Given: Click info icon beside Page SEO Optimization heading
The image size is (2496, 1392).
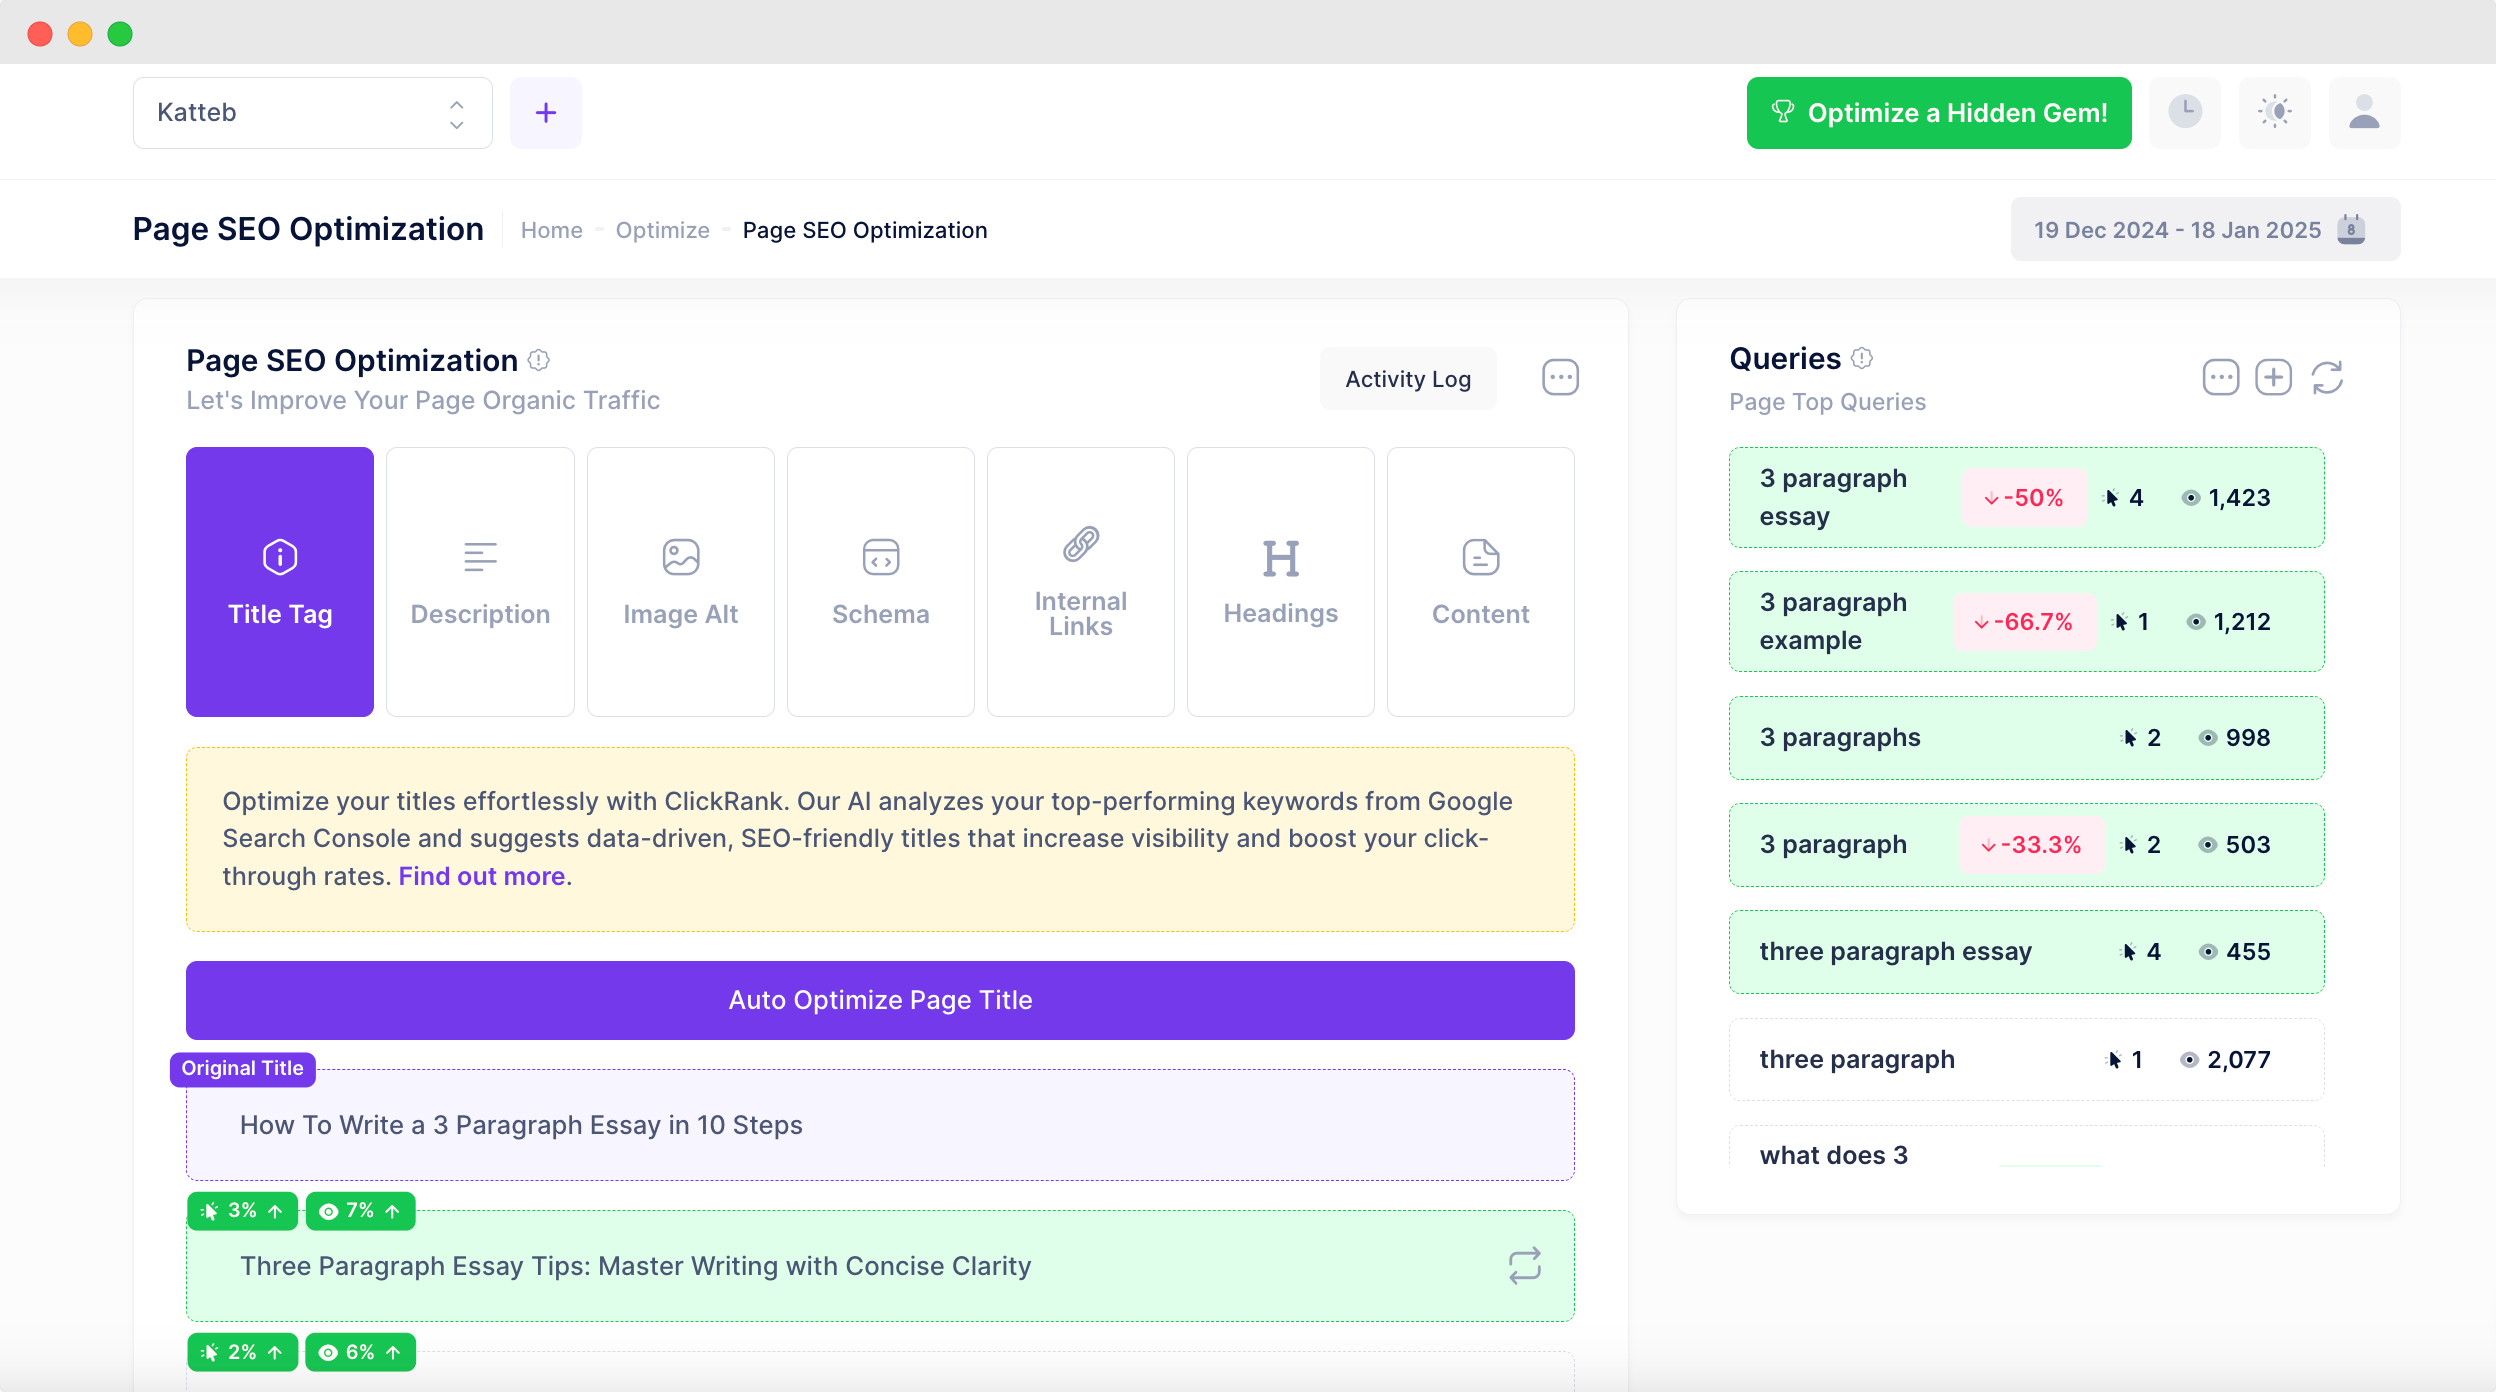Looking at the screenshot, I should pos(539,360).
